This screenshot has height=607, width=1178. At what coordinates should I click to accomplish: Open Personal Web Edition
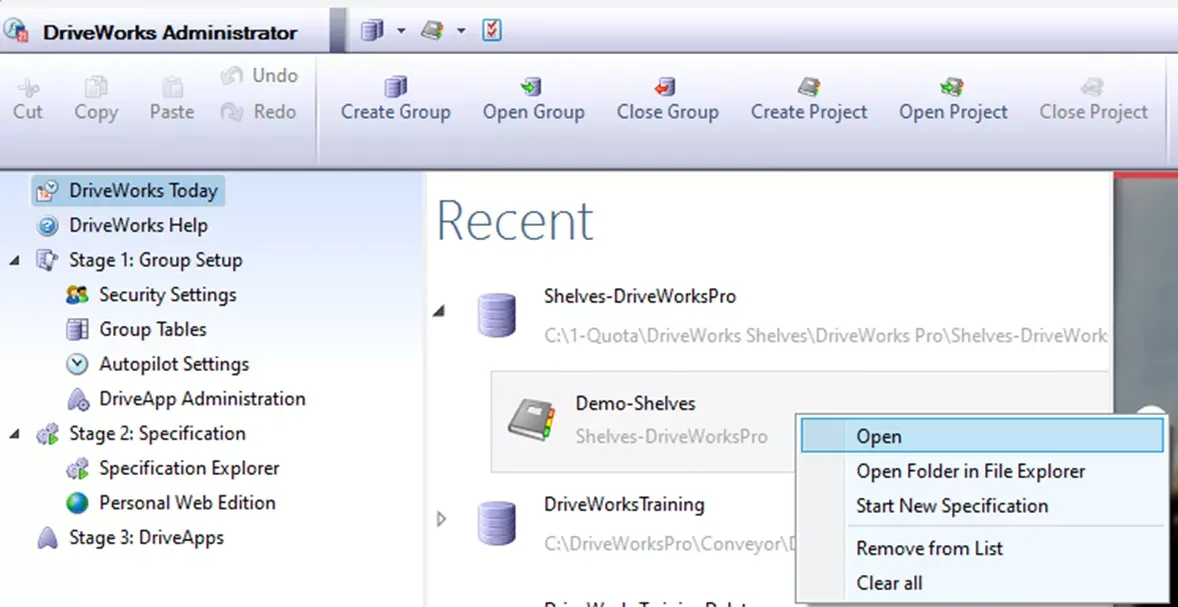tap(187, 503)
